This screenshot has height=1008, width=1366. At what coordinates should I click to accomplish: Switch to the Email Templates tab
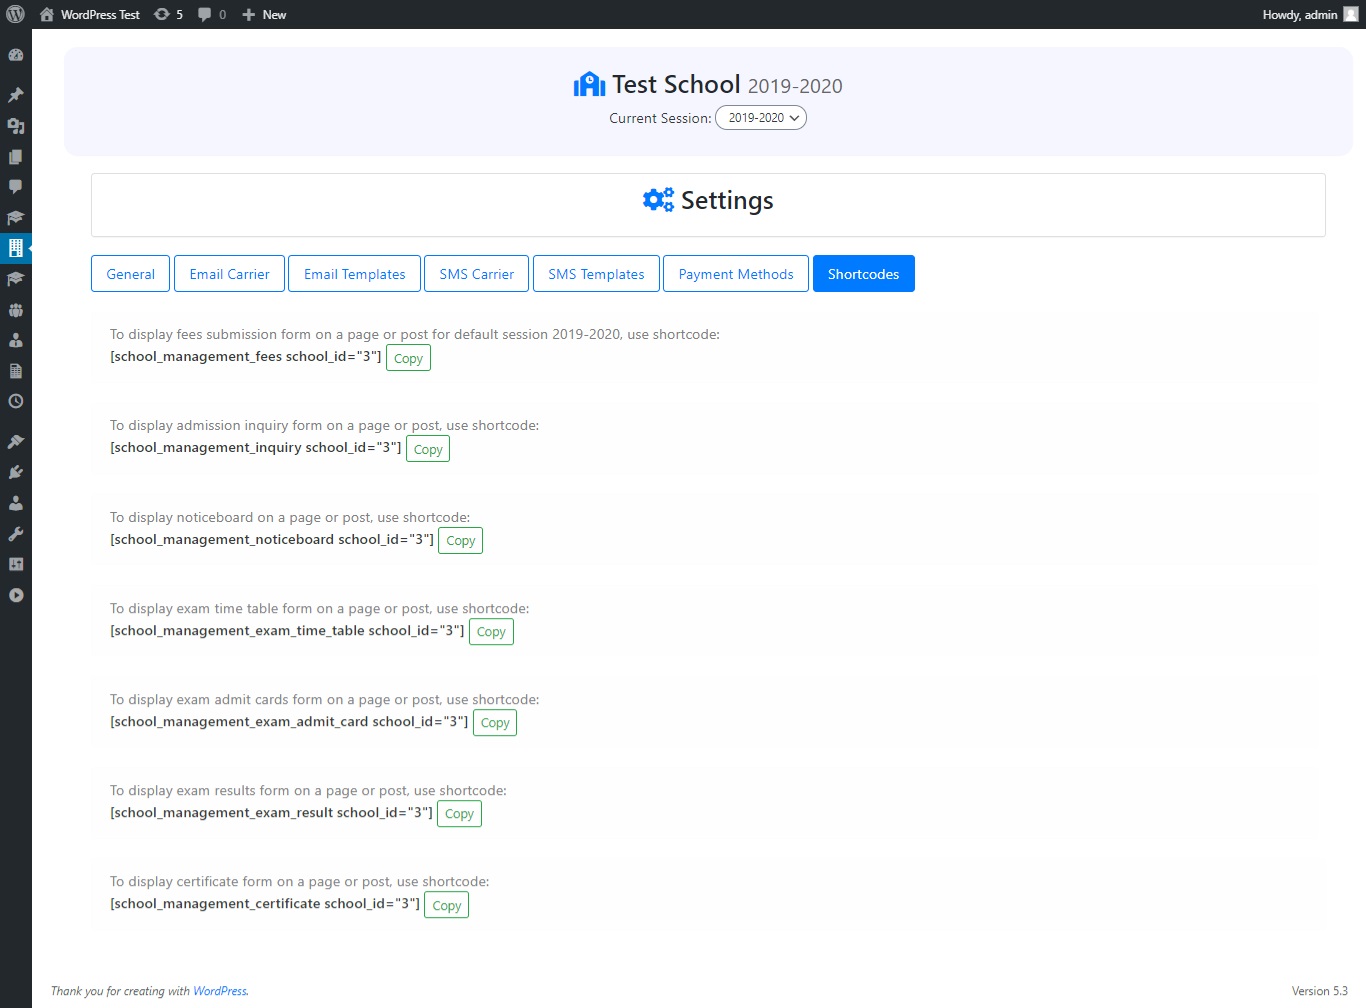click(354, 273)
